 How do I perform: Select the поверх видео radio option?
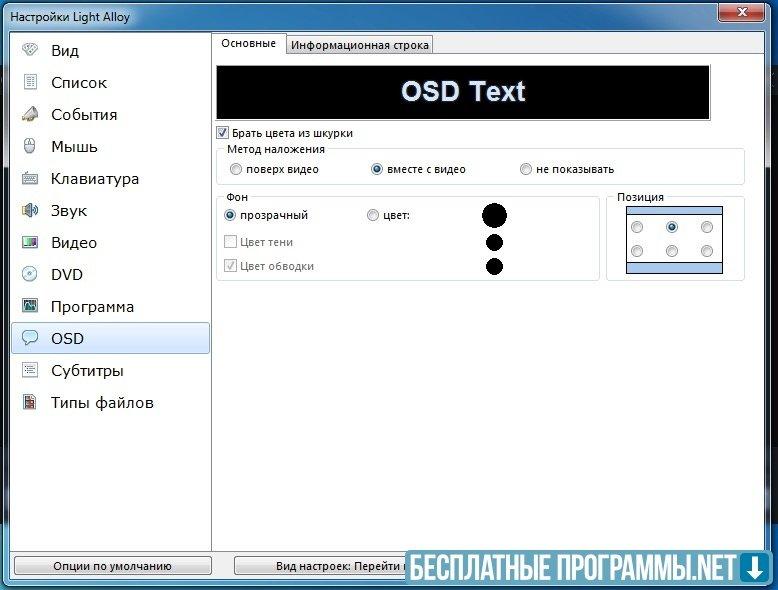pos(236,170)
